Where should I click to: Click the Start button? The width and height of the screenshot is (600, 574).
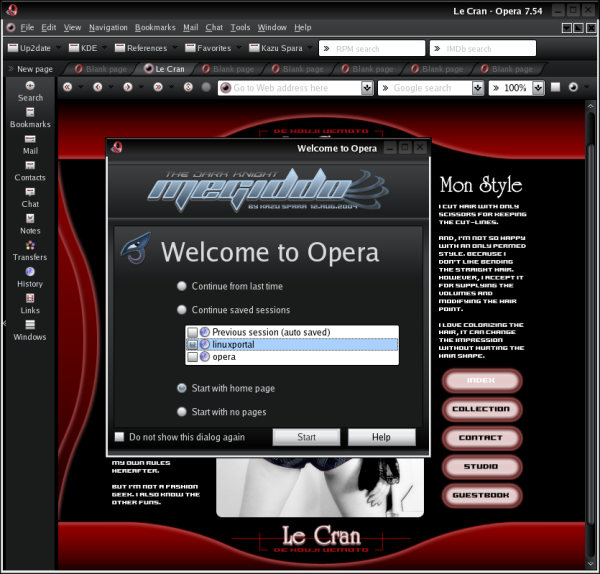click(x=307, y=437)
